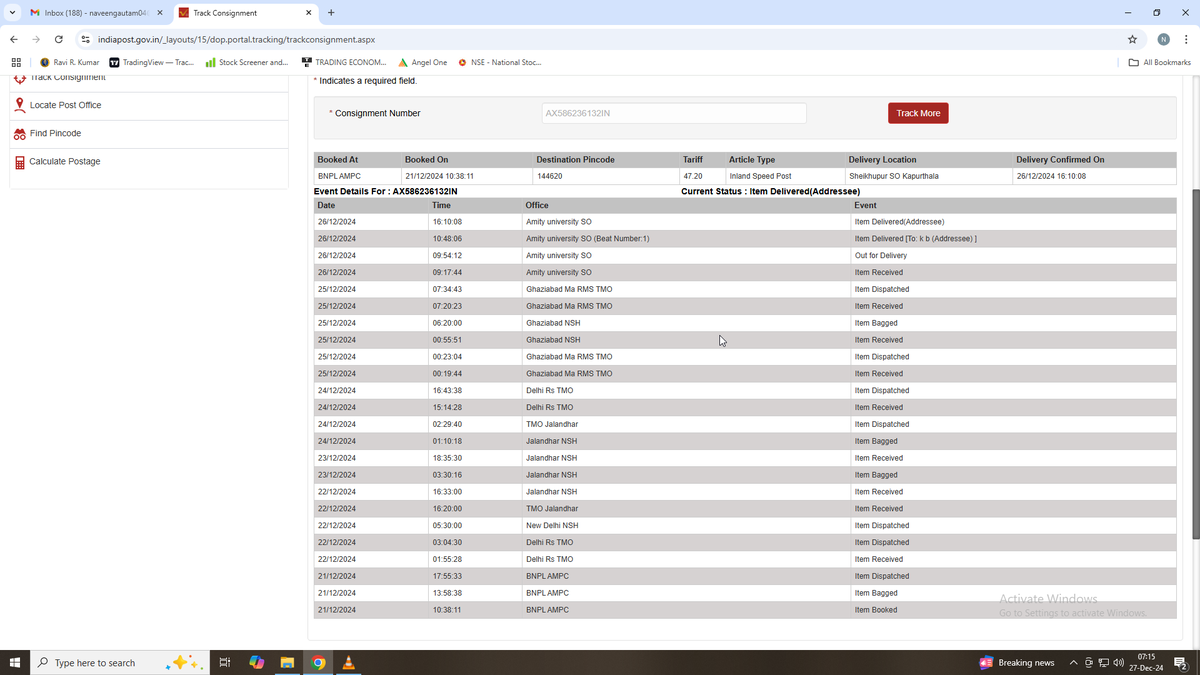Click the address bar URL

237,40
